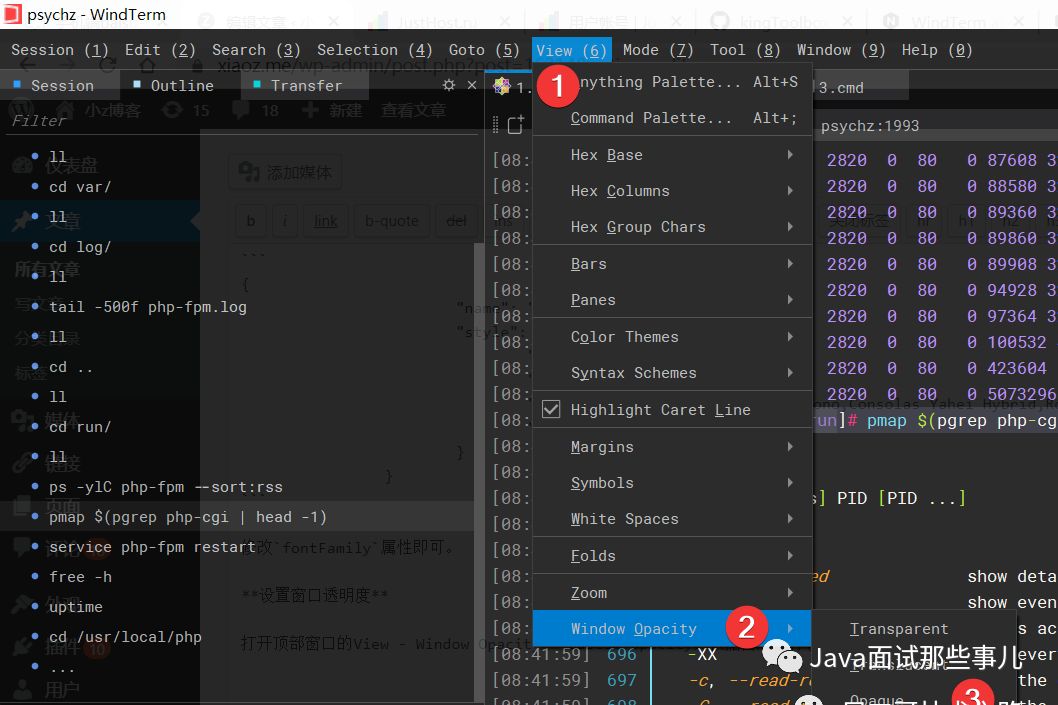Select 'free -h' in the outline list
This screenshot has width=1058, height=705.
coord(80,577)
